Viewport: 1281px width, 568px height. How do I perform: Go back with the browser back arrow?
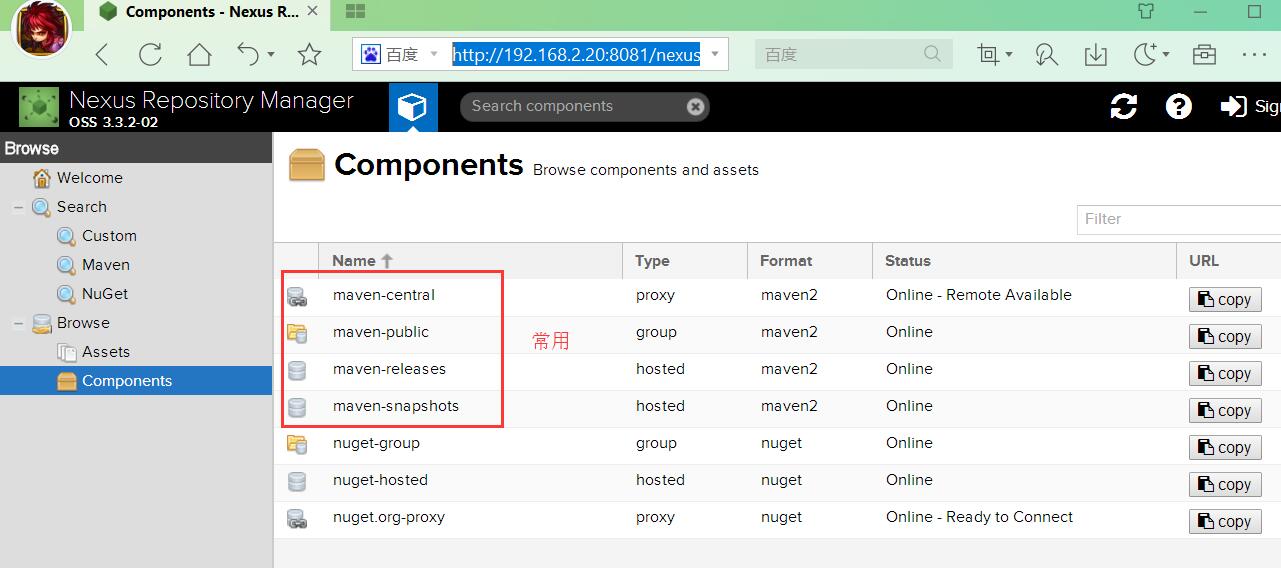click(102, 54)
